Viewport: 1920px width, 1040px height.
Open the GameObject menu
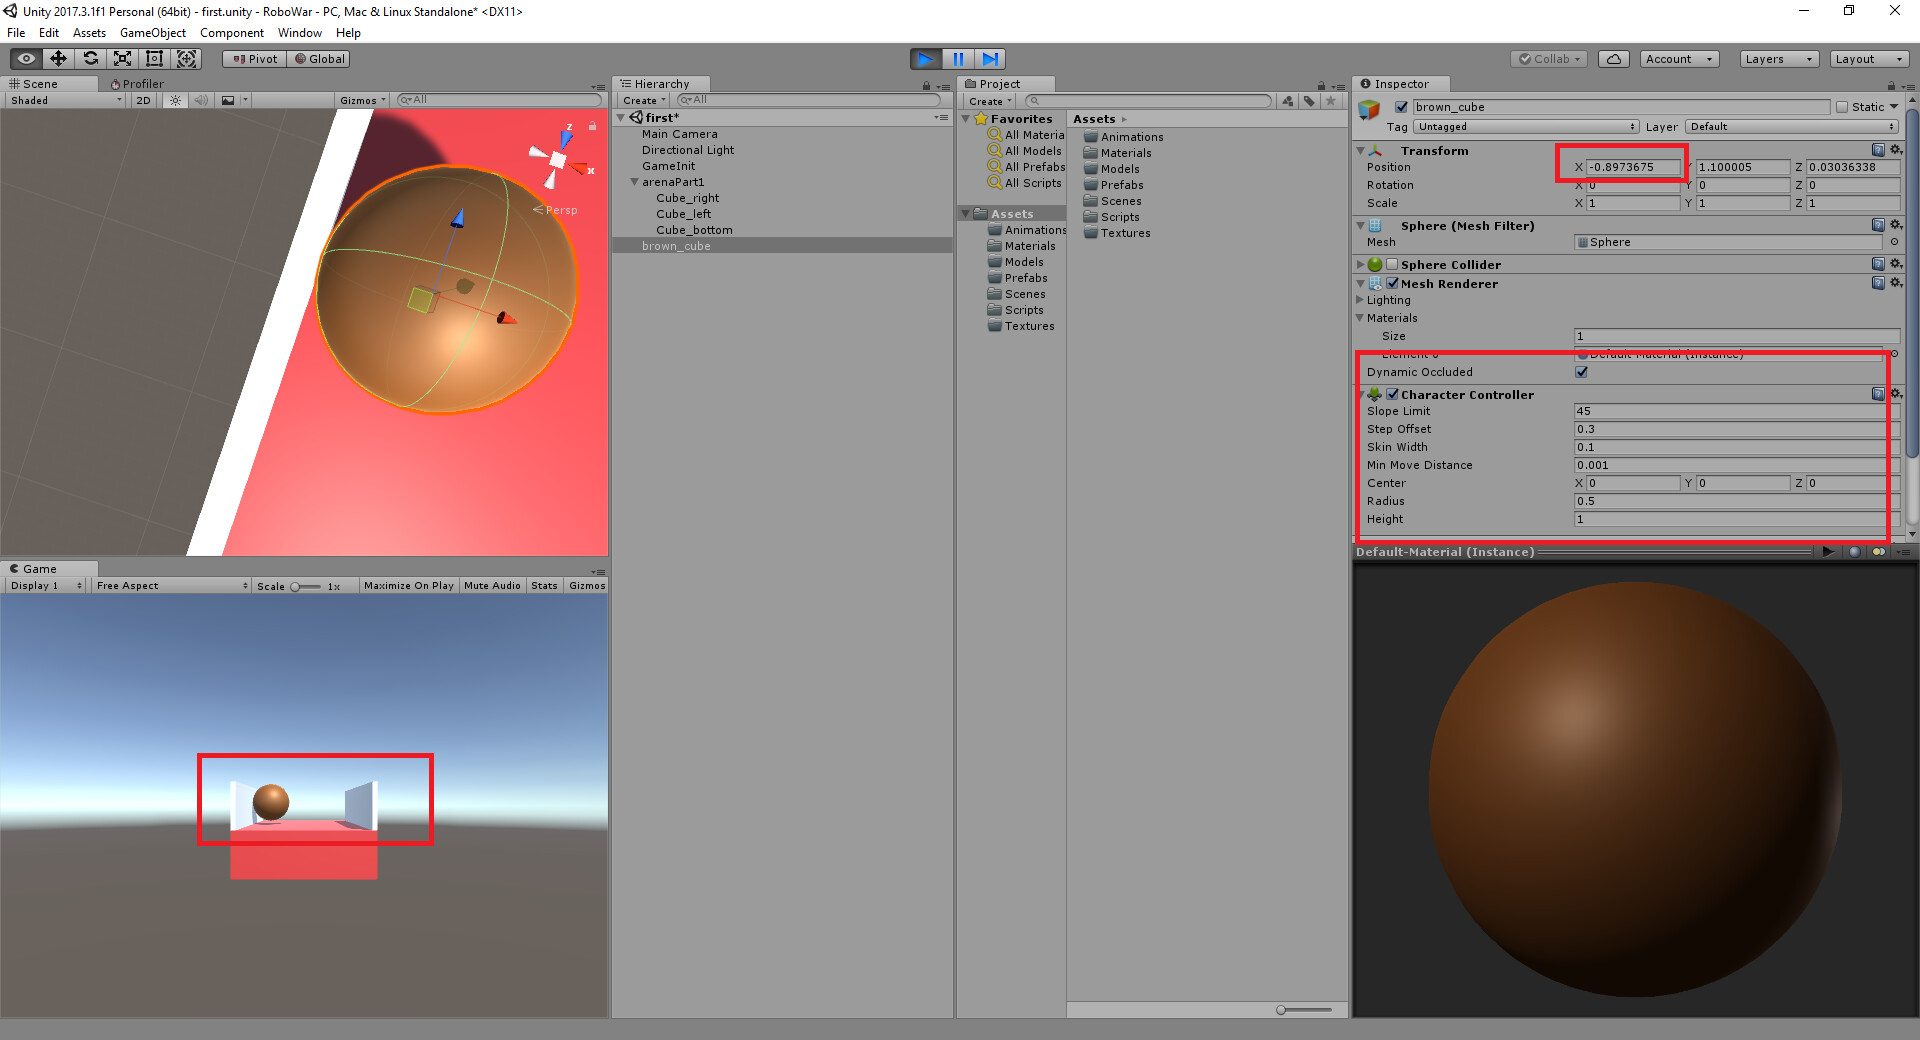pos(152,32)
